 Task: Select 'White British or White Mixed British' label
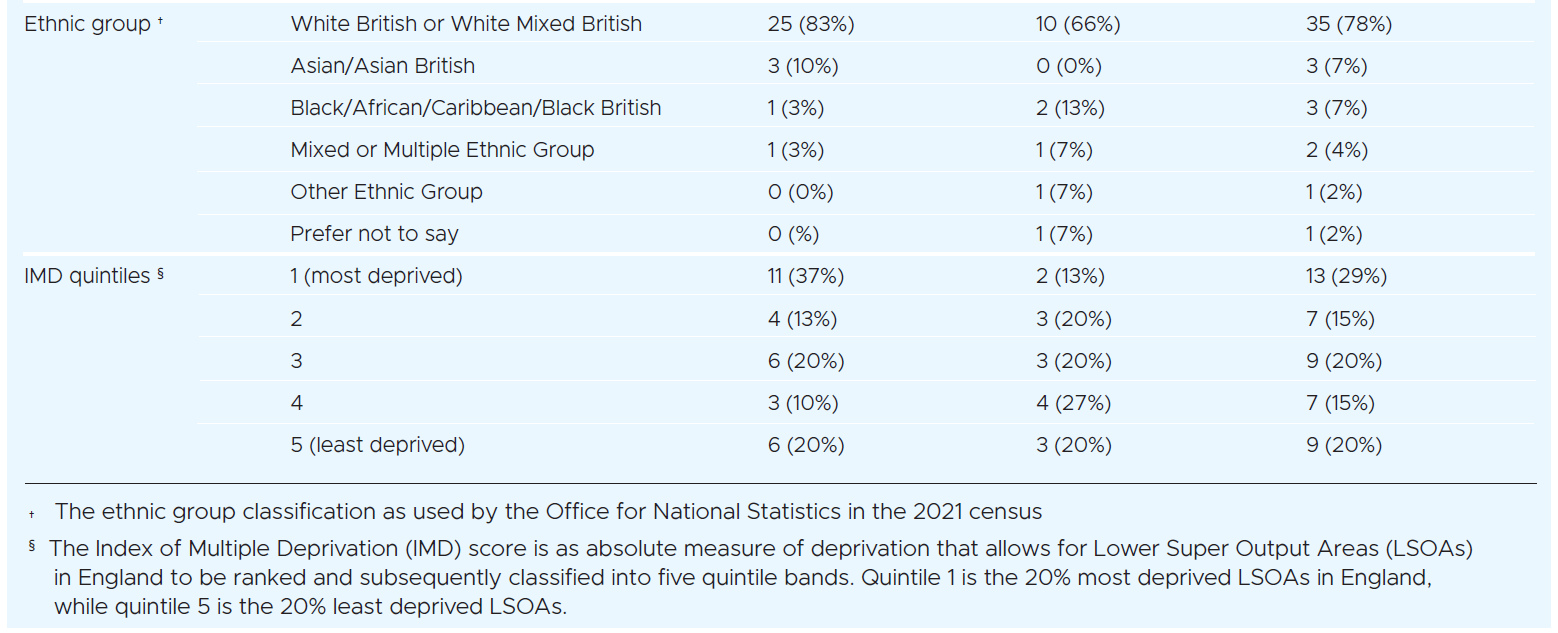(466, 24)
